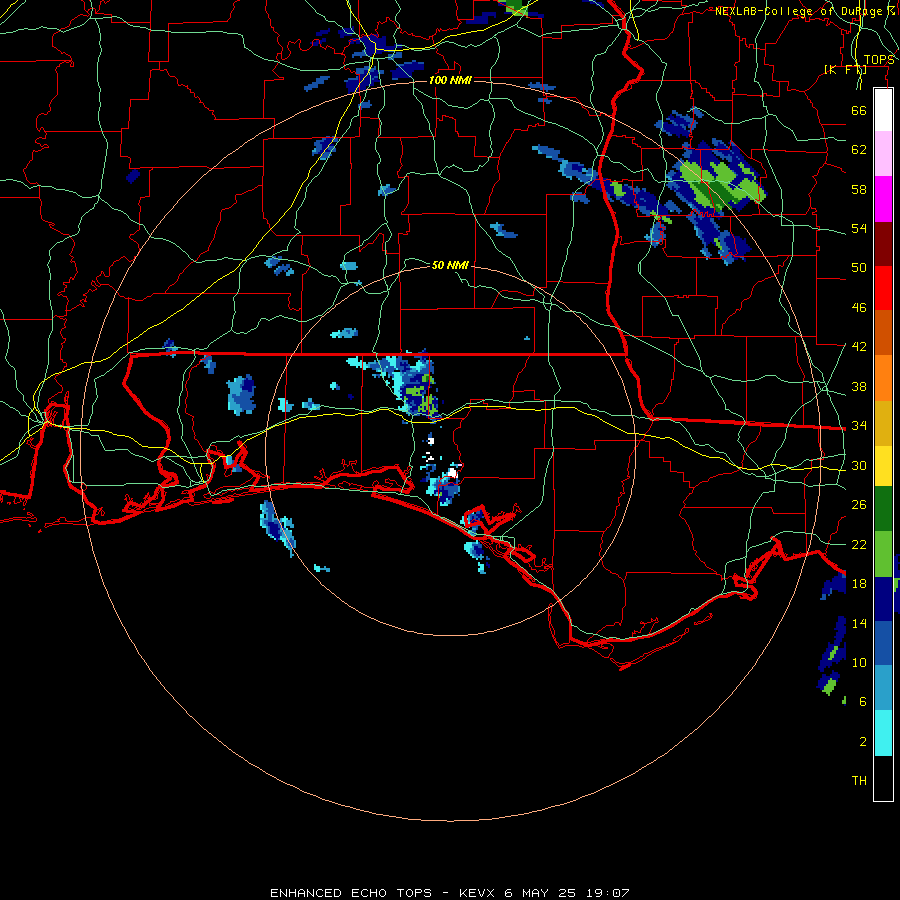Click the K FT units label
The height and width of the screenshot is (900, 900).
pos(845,70)
